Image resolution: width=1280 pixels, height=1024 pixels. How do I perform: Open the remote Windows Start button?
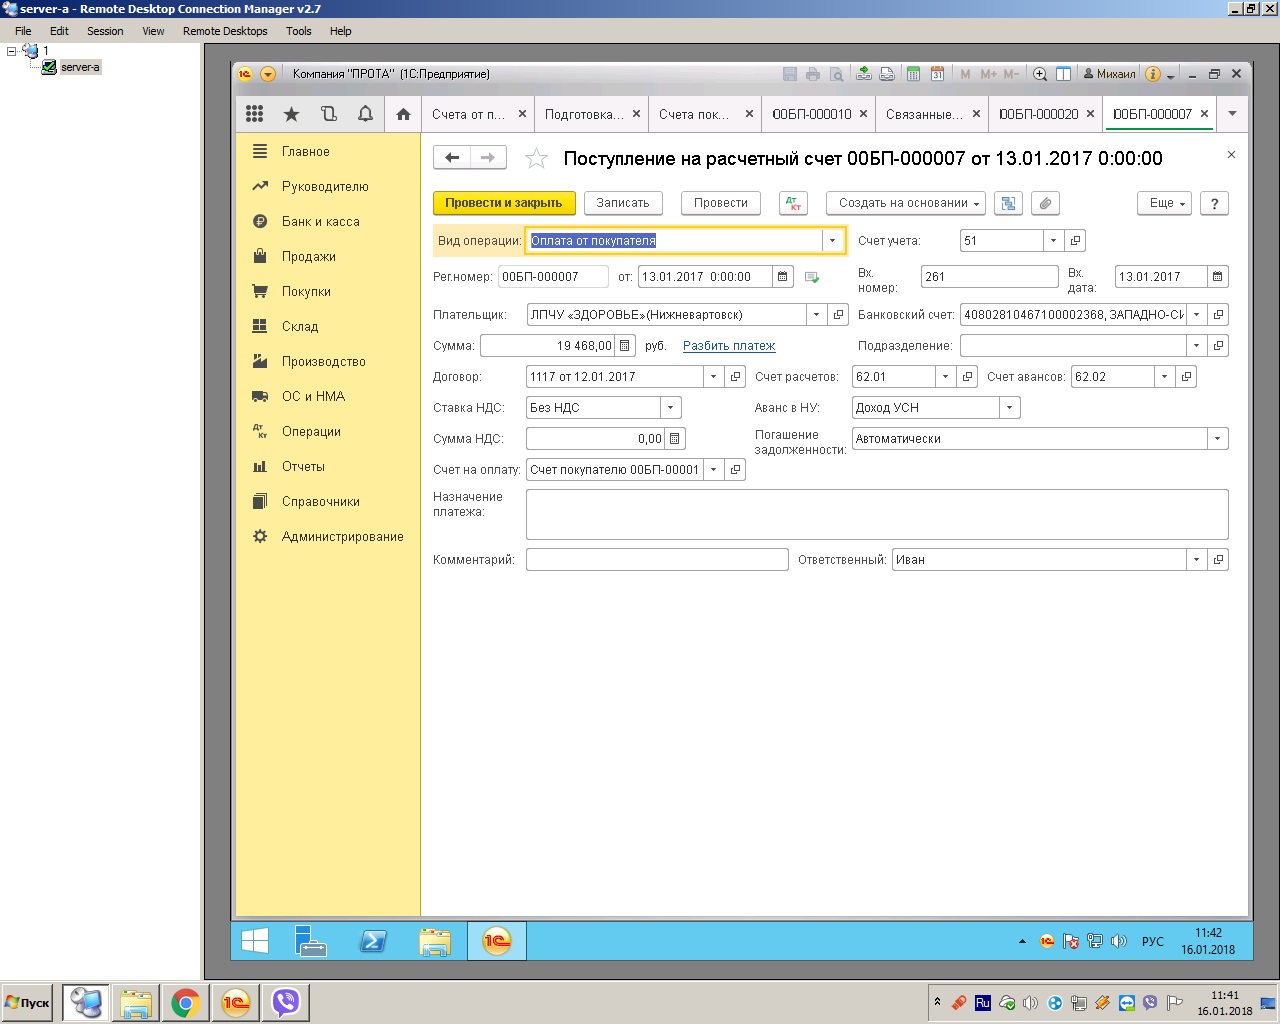click(255, 941)
